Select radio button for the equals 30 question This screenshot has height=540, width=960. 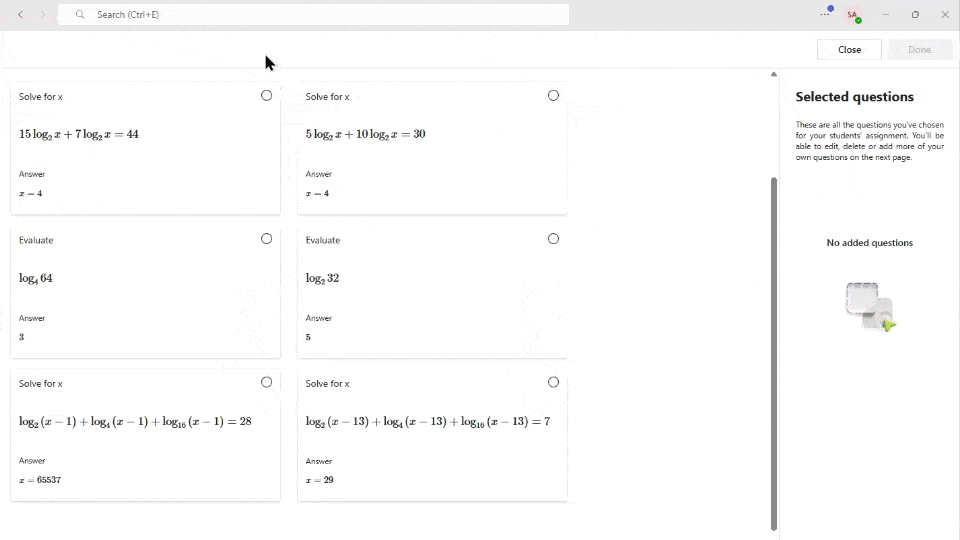553,96
